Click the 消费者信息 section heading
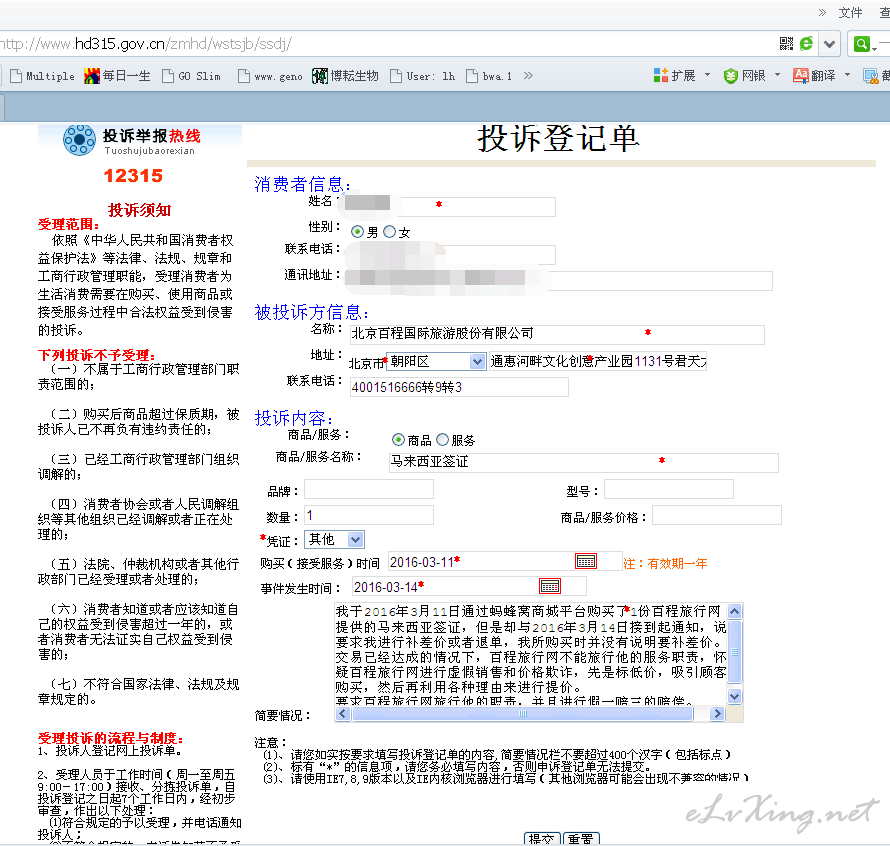This screenshot has width=890, height=846. pyautogui.click(x=303, y=184)
